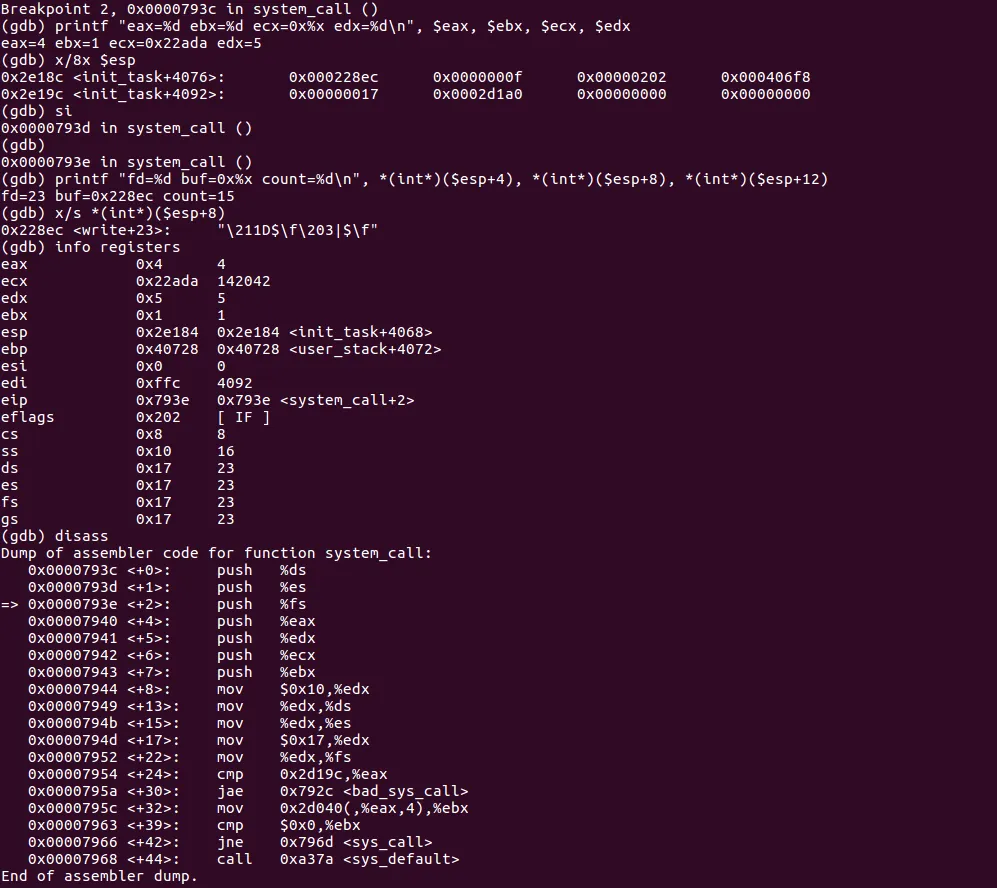Click the 'fd=23 buf=0x228ec count=15' output
Viewport: 997px width, 888px height.
coord(118,196)
